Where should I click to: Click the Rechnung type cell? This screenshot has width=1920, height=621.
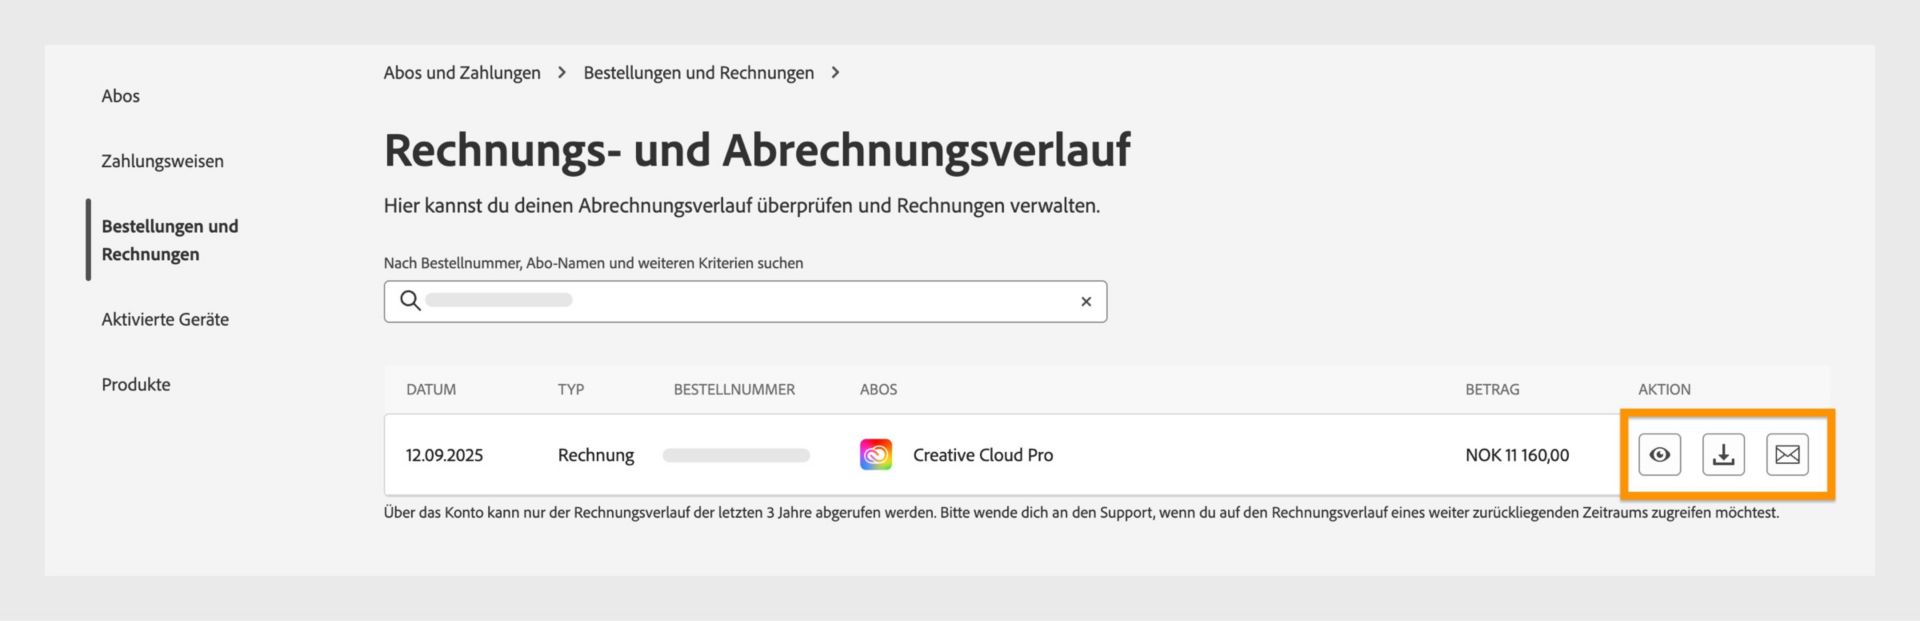596,455
